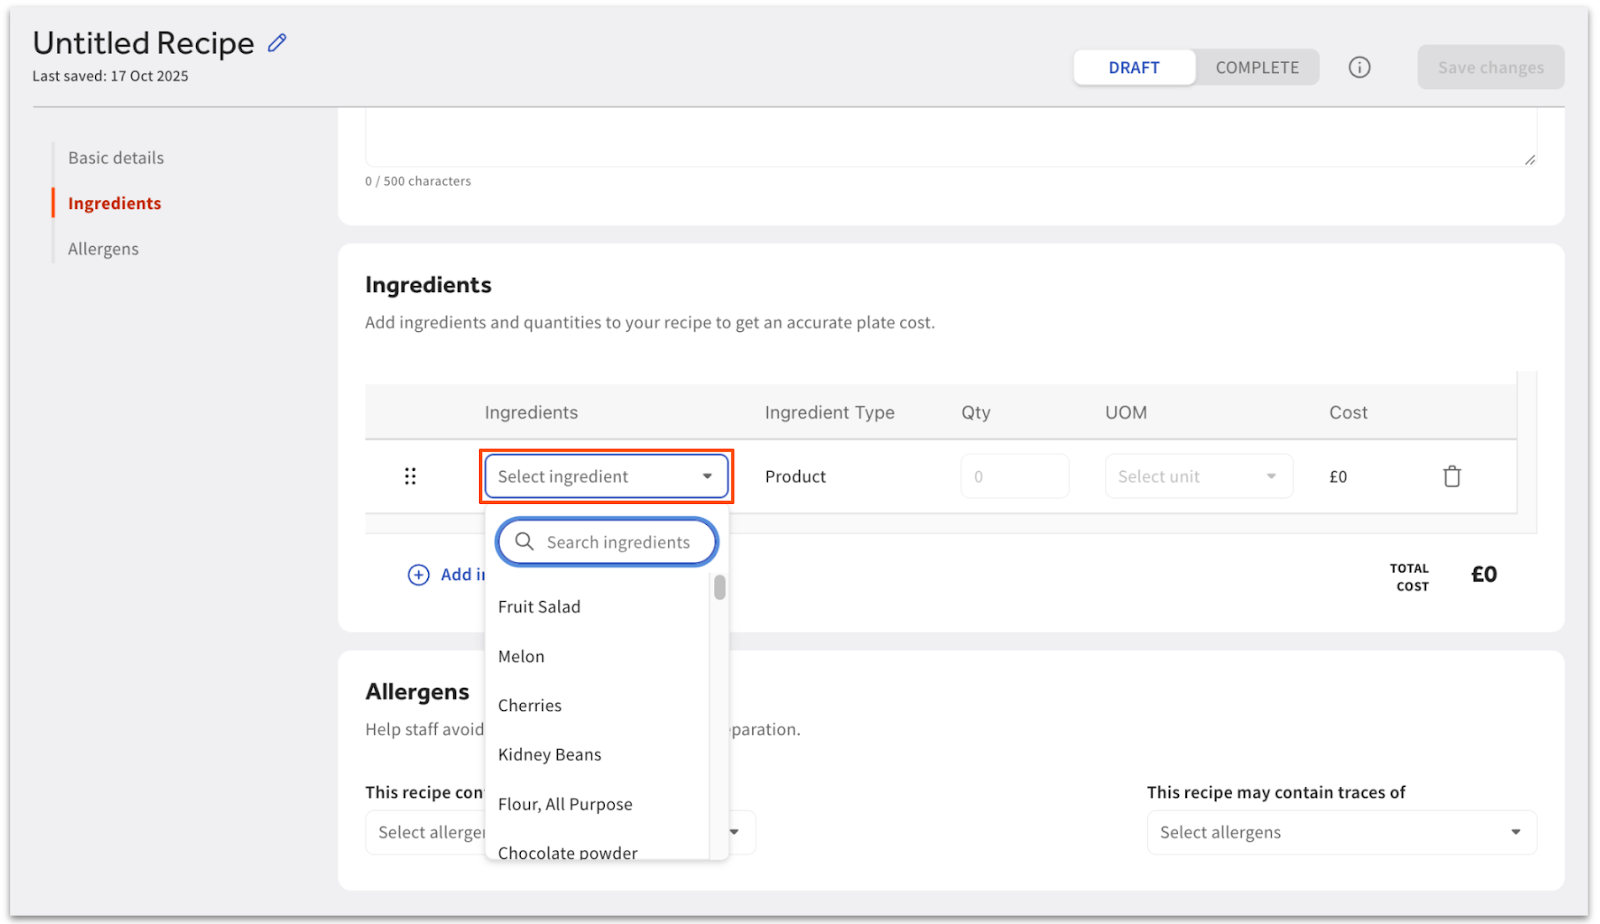This screenshot has width=1600, height=924.
Task: Open the Select unit dropdown
Action: click(1197, 477)
